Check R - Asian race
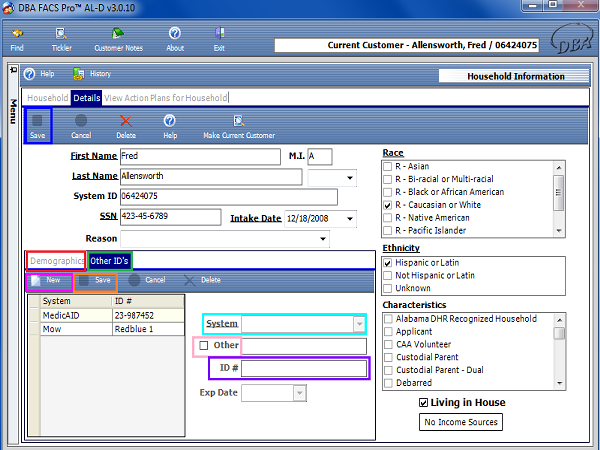 pos(388,166)
